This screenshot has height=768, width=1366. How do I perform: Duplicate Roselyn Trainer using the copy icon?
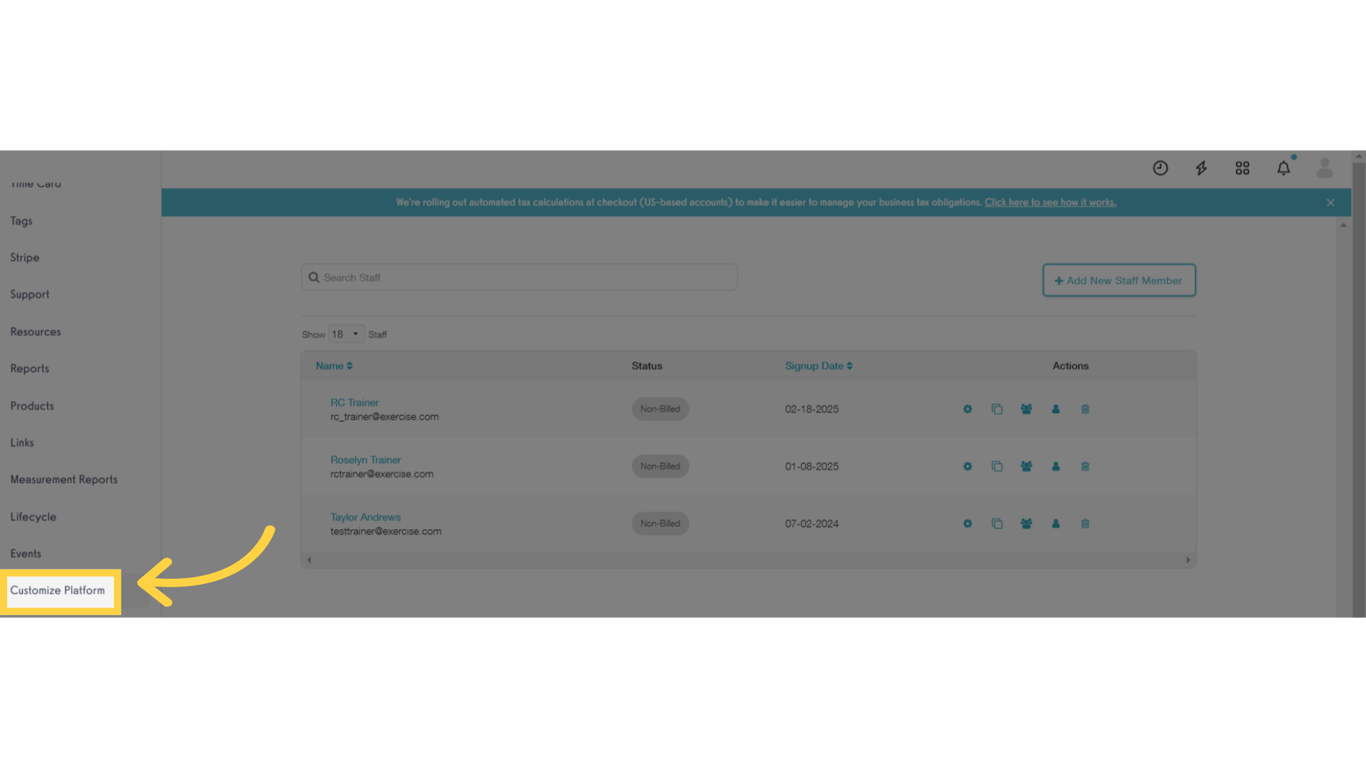point(997,466)
